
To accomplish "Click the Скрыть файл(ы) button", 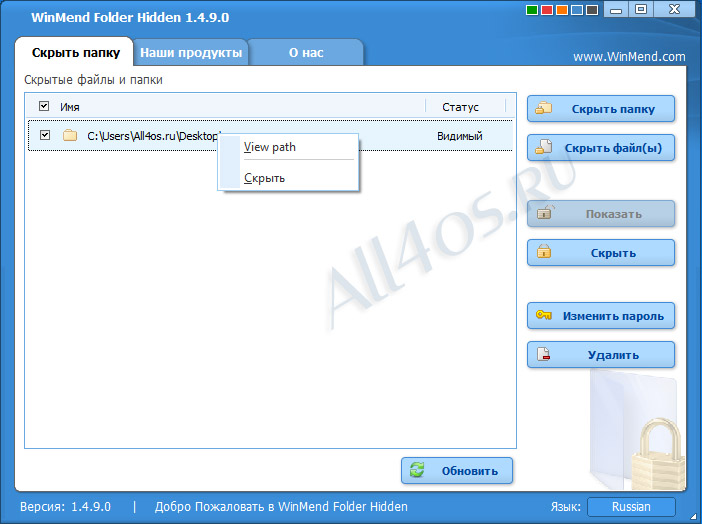I will [x=601, y=148].
